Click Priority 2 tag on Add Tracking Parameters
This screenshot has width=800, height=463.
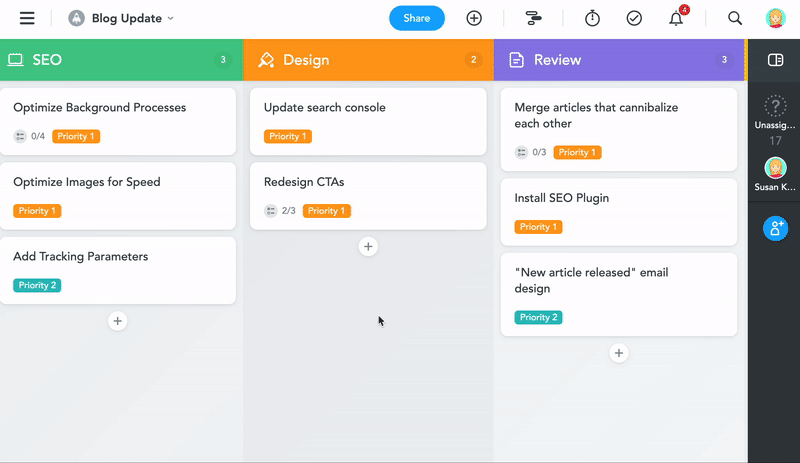click(37, 285)
